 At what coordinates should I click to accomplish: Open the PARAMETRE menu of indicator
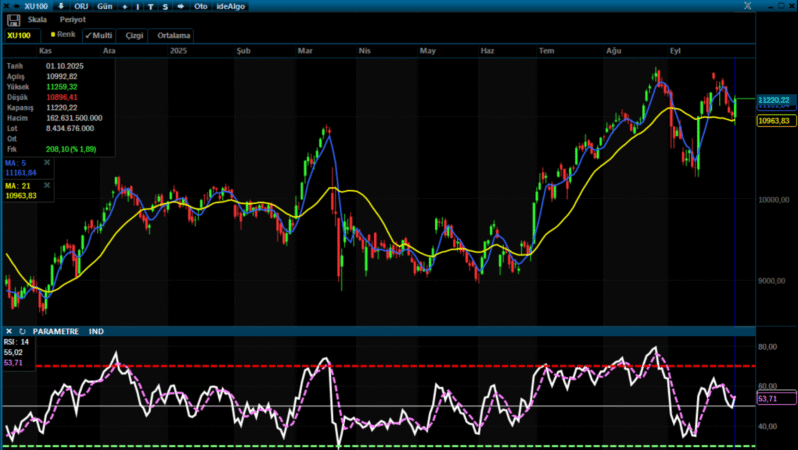click(56, 330)
